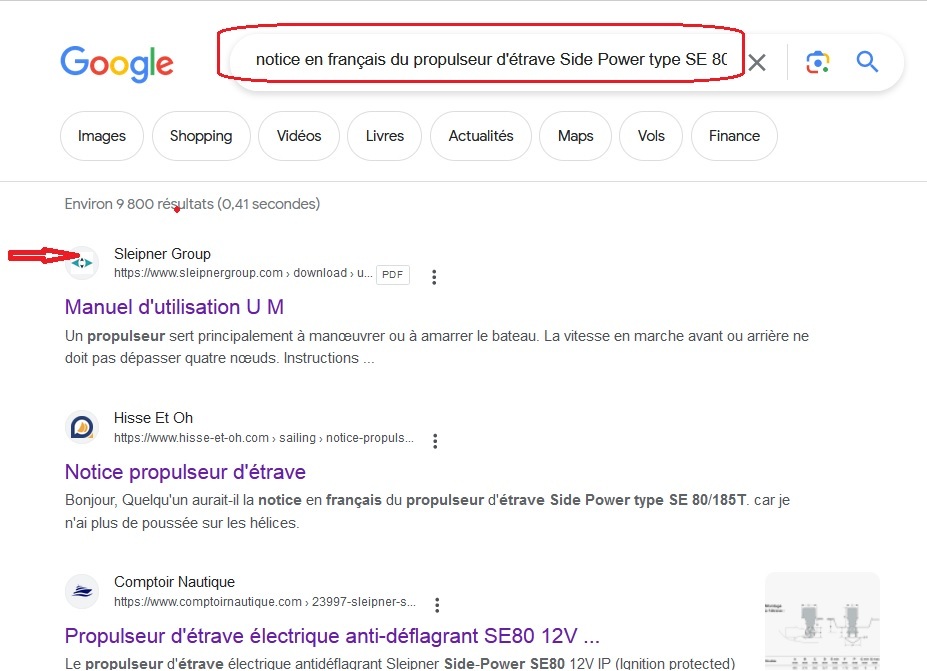Switch to the Shopping tab

[201, 136]
